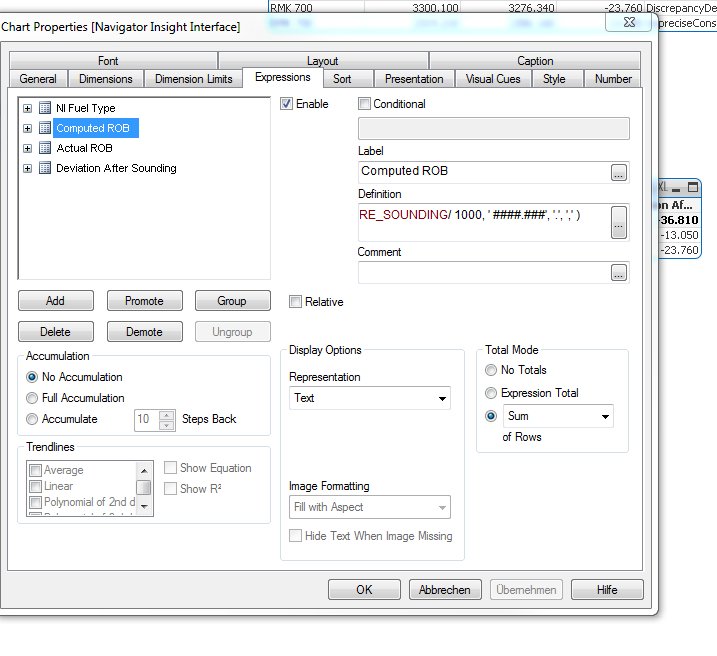Click the Group button
Image resolution: width=717 pixels, height=656 pixels.
point(233,300)
